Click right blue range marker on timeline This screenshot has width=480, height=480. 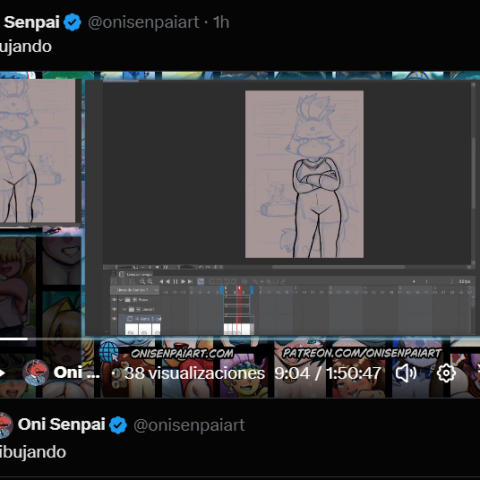[x=252, y=290]
